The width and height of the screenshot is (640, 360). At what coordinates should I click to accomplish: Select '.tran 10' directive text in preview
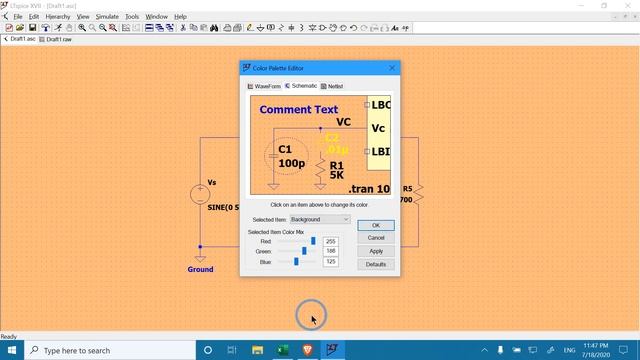tap(369, 189)
